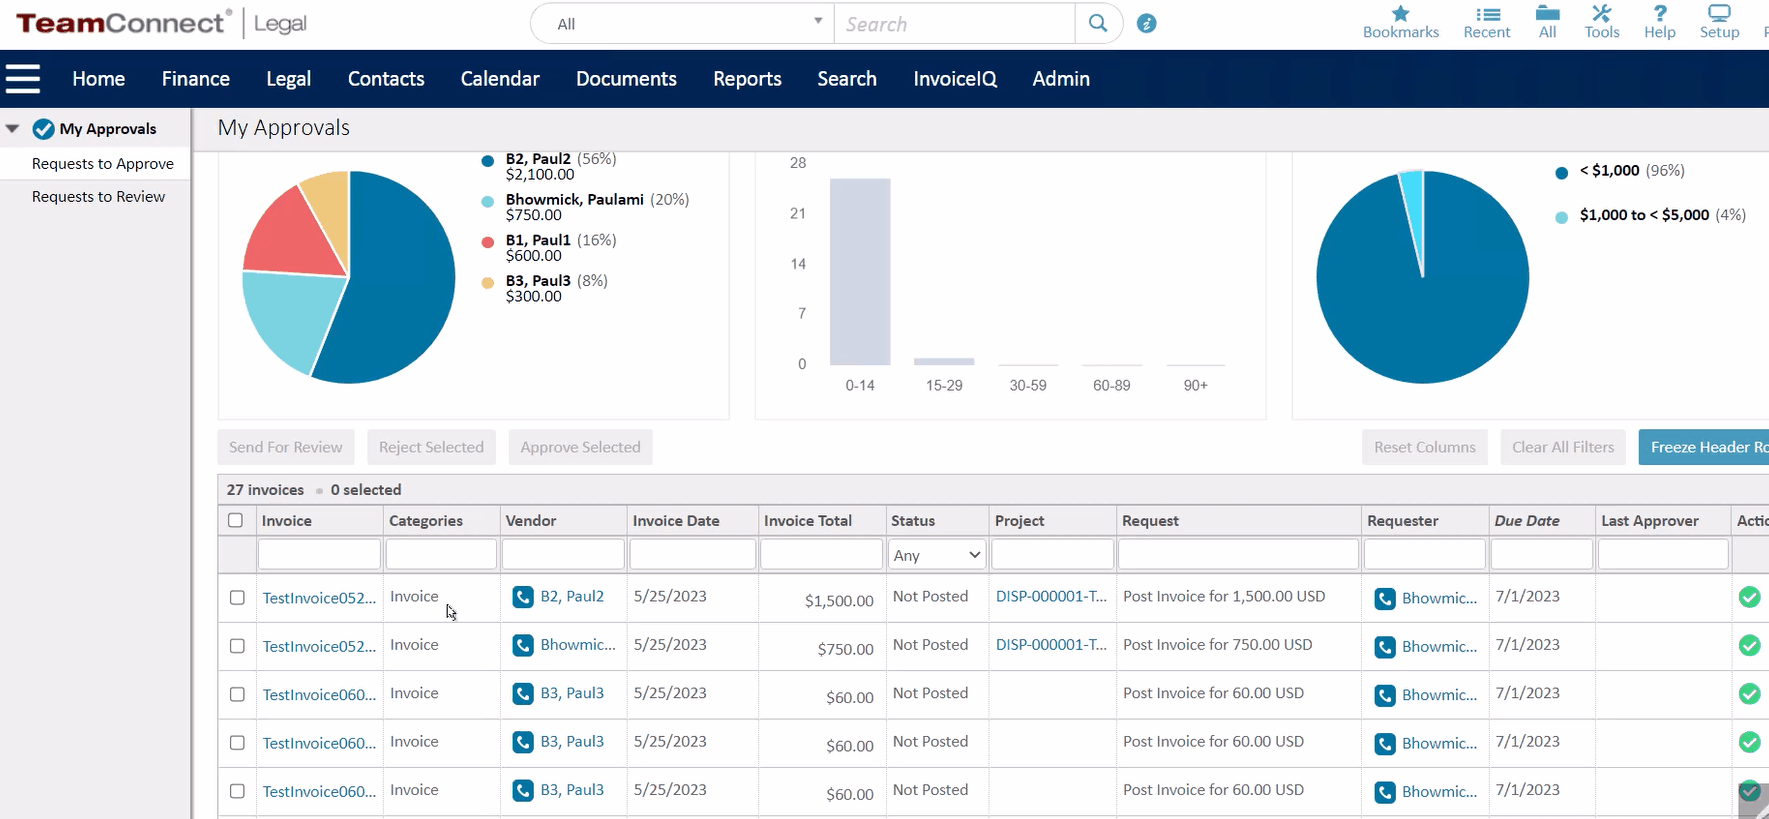1769x819 pixels.
Task: Check the box for the $1,500.00 invoice
Action: [x=237, y=598]
